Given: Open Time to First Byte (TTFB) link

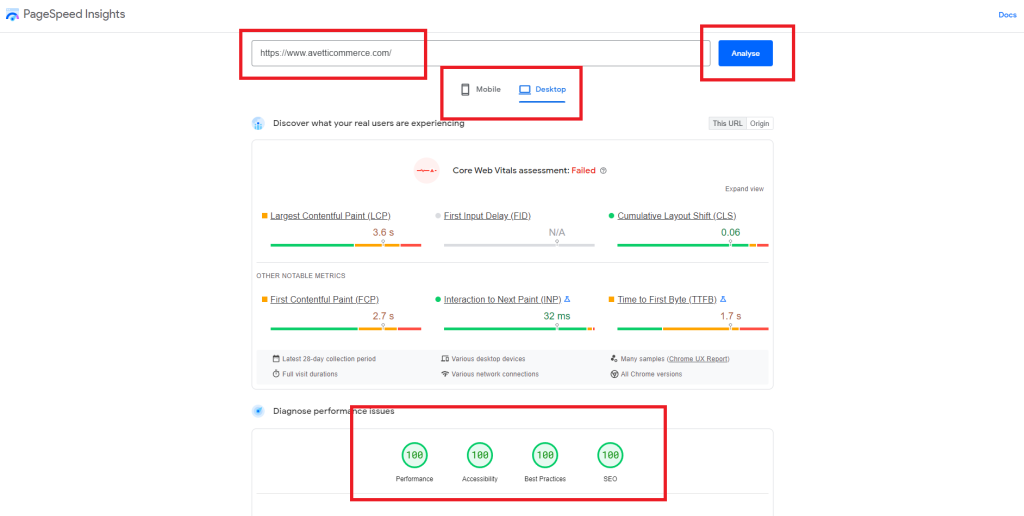Looking at the screenshot, I should click(x=667, y=299).
